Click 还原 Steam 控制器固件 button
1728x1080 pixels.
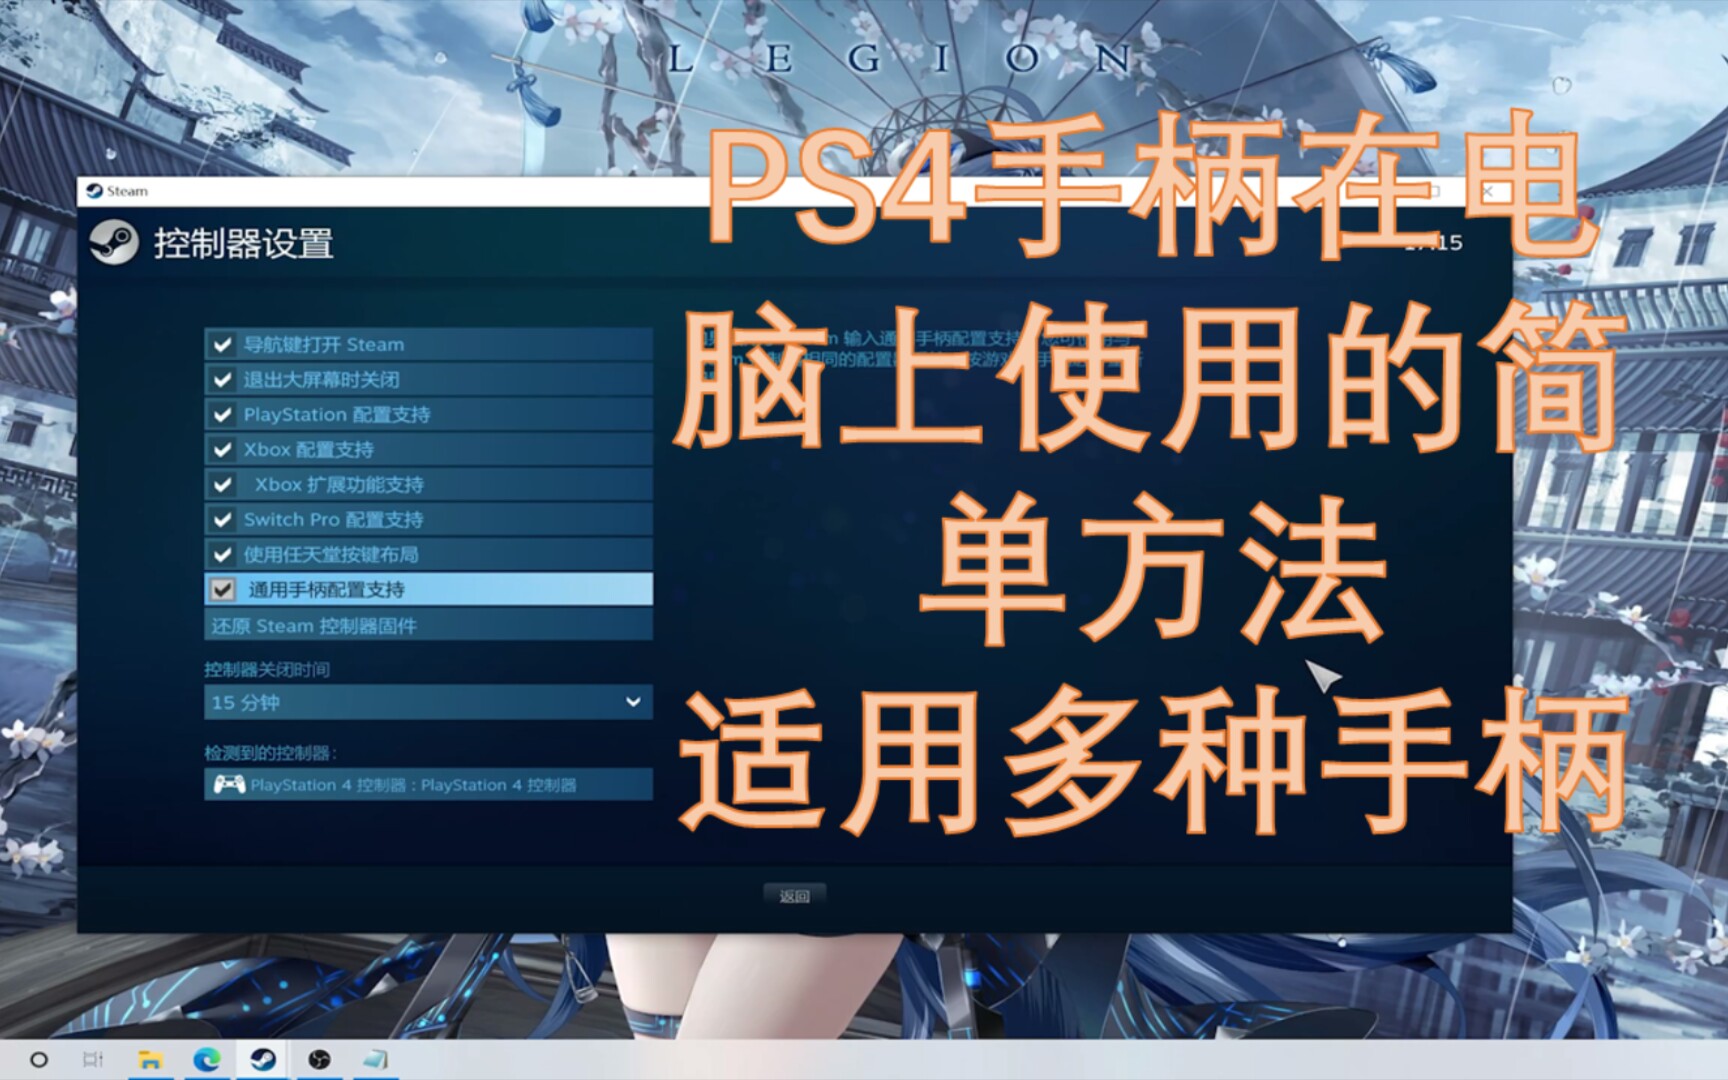pyautogui.click(x=428, y=626)
